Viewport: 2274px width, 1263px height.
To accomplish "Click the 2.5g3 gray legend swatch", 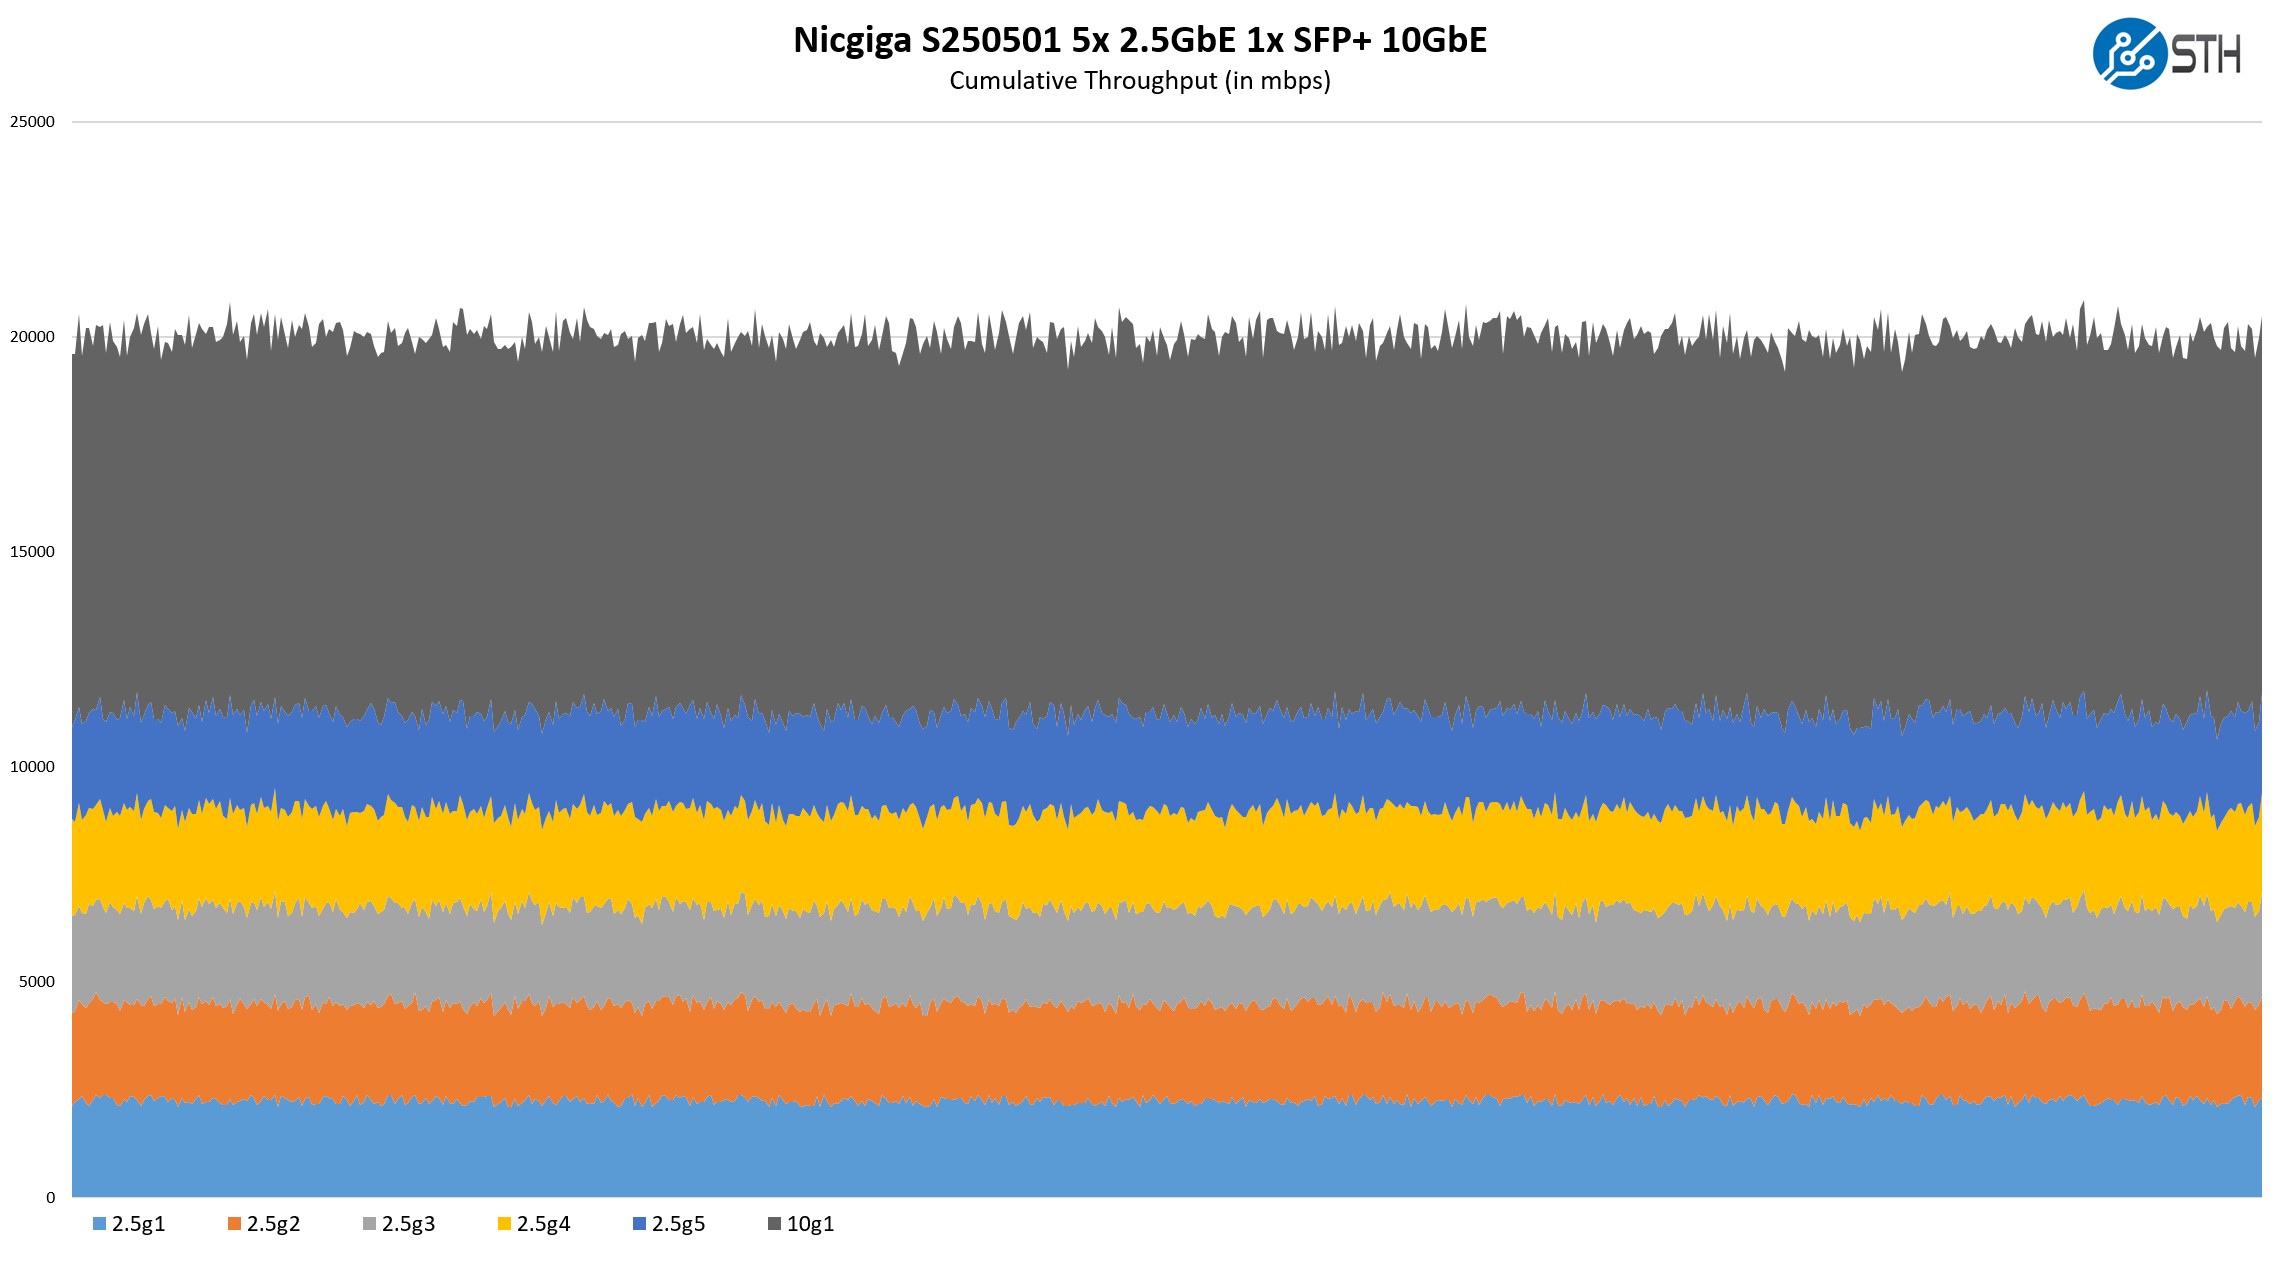I will 369,1224.
